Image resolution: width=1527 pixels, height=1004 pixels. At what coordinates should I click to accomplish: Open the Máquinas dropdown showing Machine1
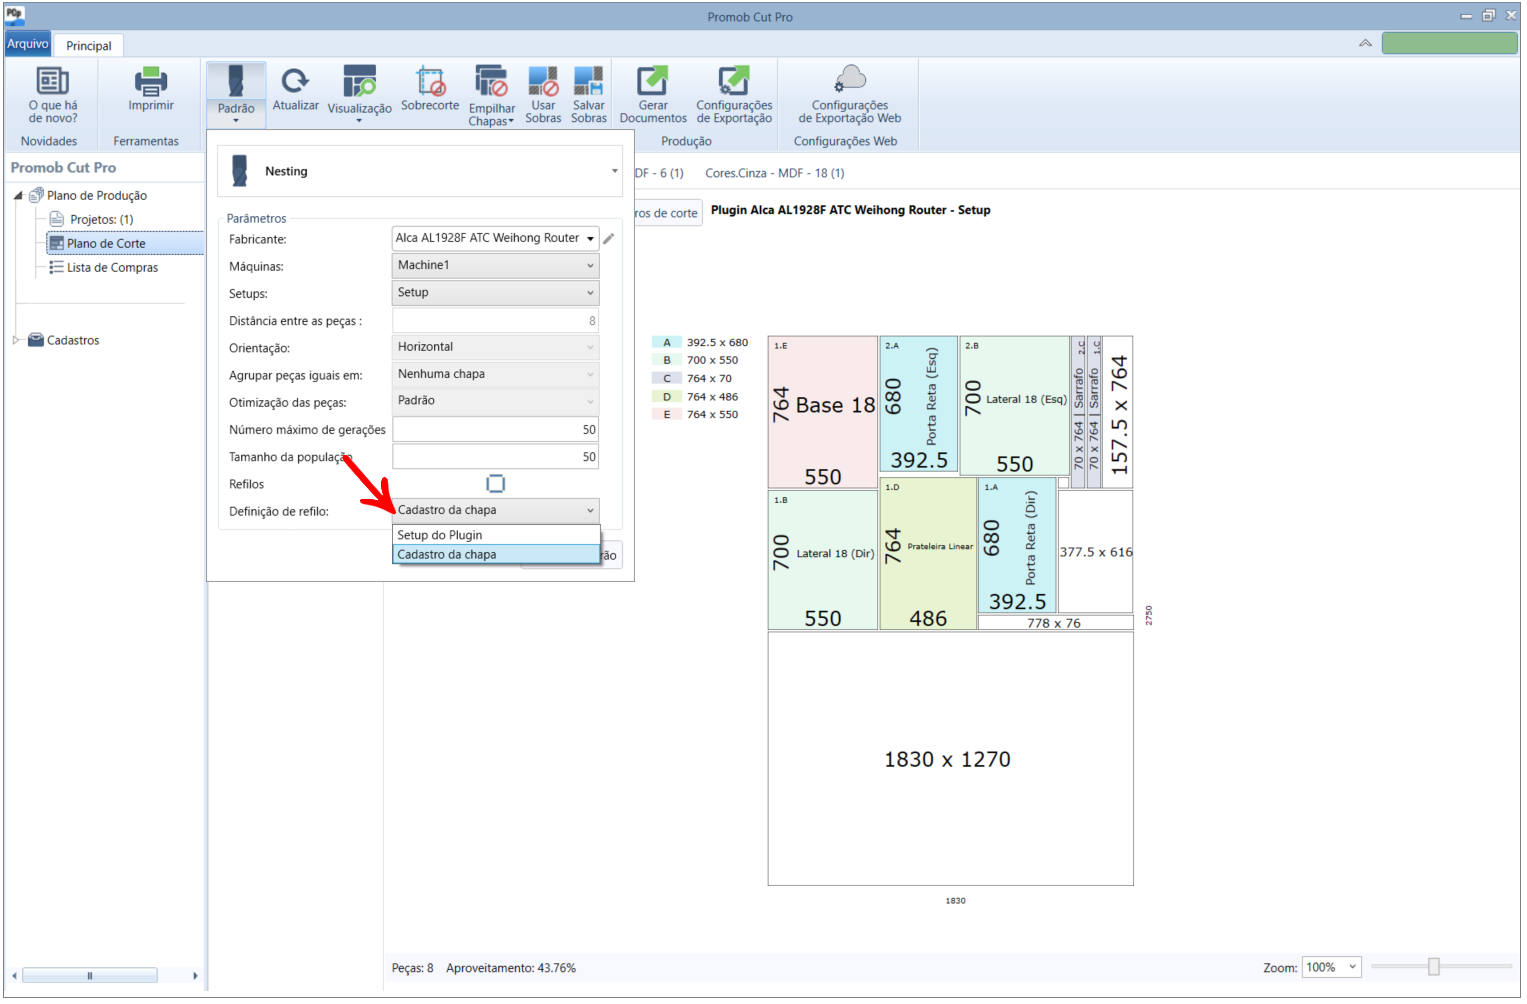tap(495, 265)
